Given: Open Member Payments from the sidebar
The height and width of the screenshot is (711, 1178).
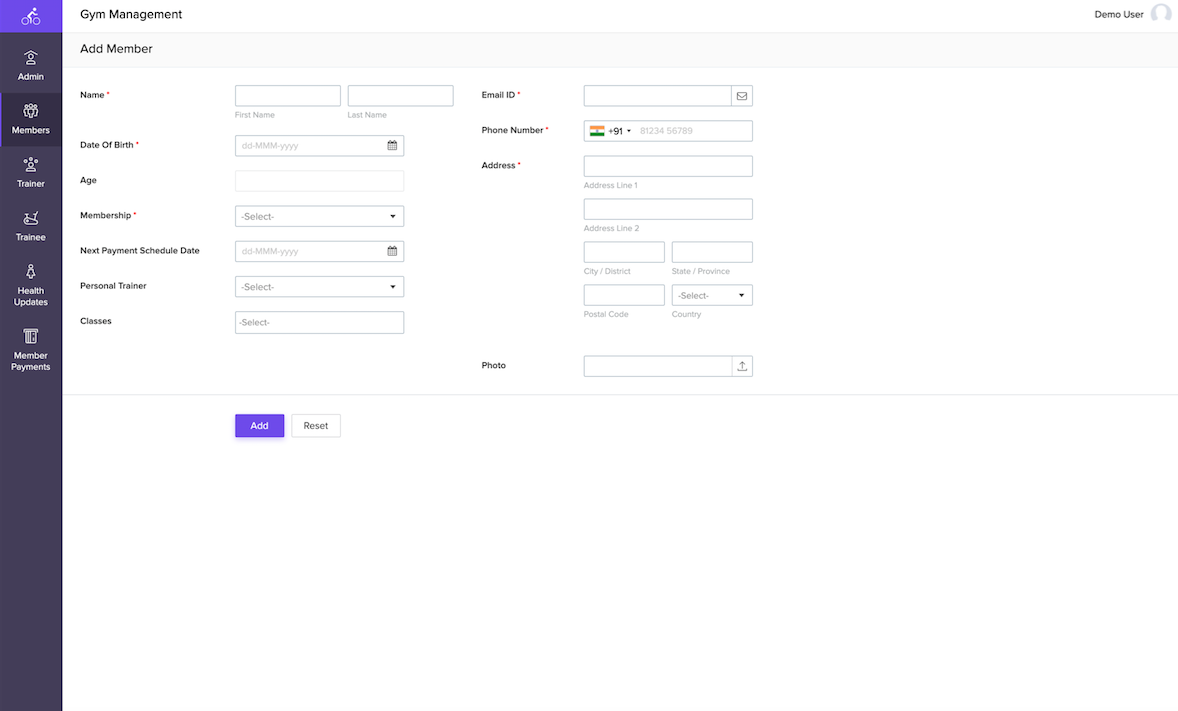Looking at the screenshot, I should click(31, 349).
